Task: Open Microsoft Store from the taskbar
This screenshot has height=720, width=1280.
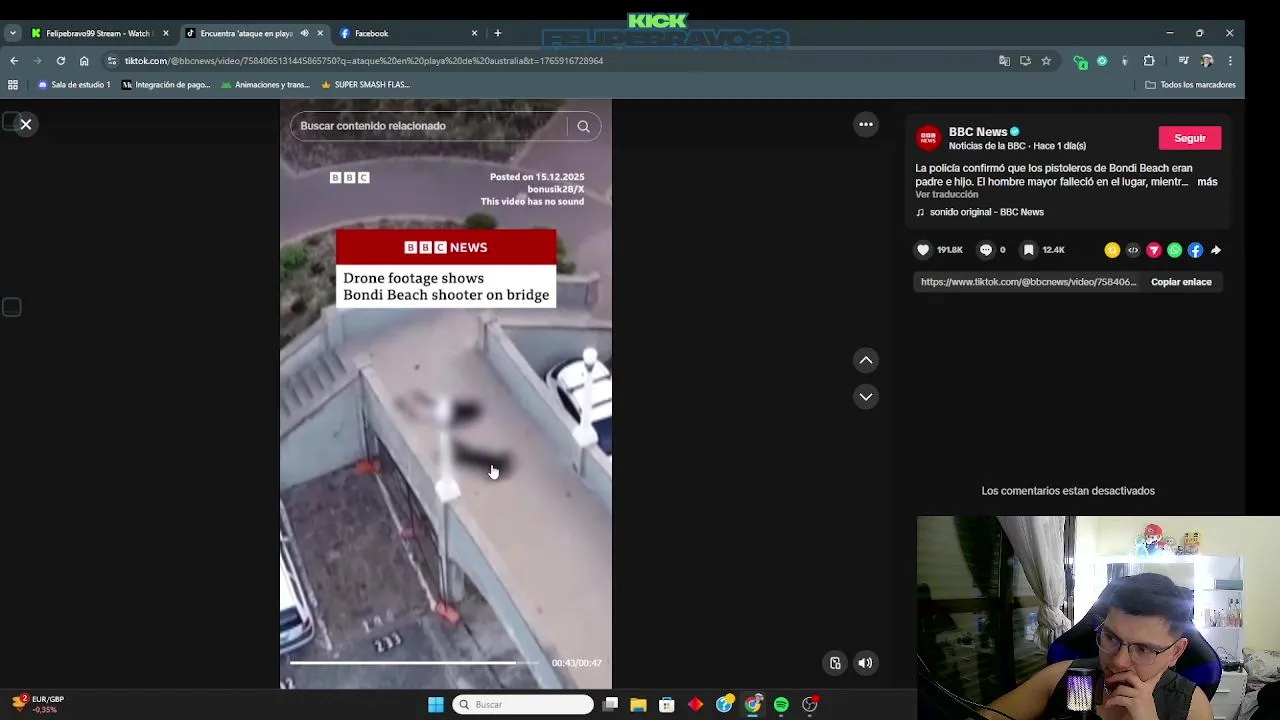Action: click(667, 705)
